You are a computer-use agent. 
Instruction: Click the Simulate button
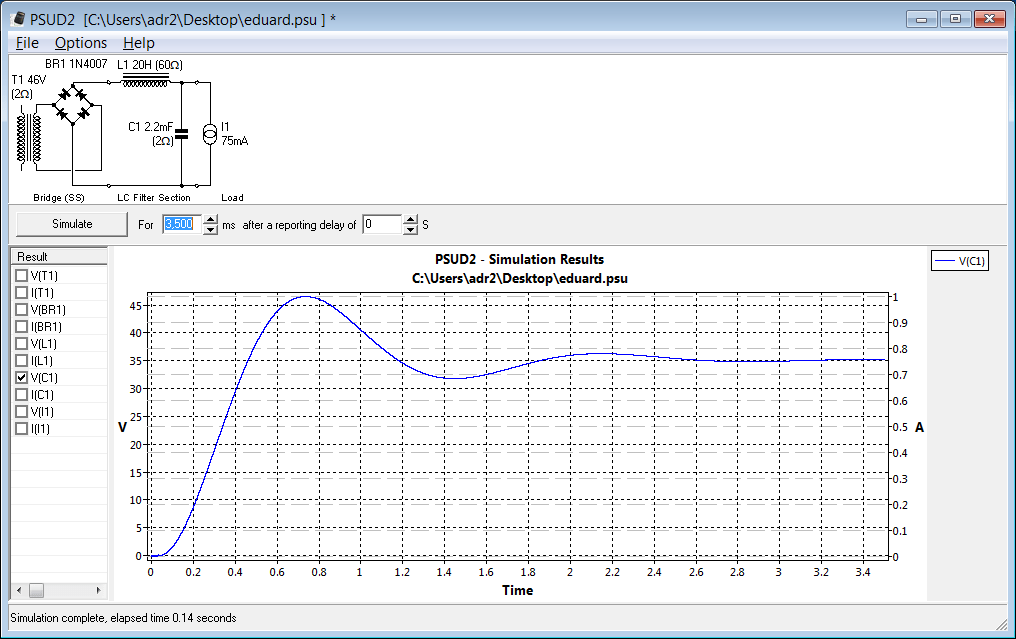(72, 224)
